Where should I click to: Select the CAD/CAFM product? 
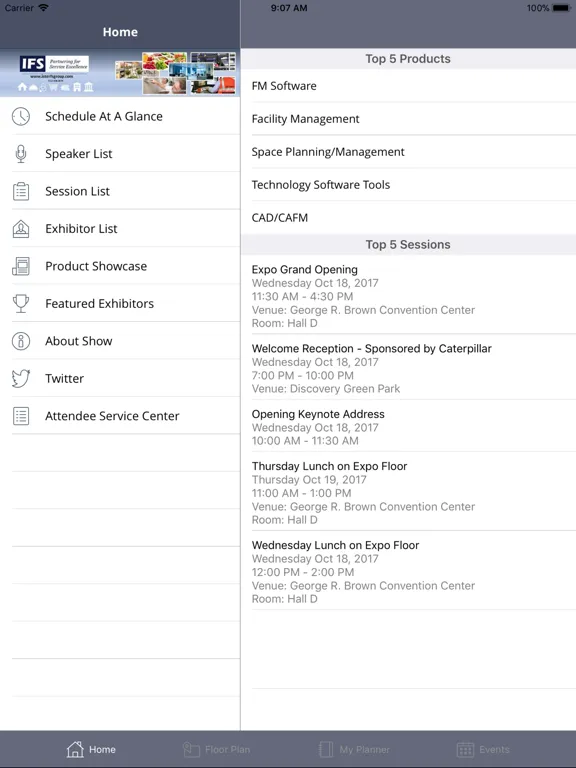408,217
